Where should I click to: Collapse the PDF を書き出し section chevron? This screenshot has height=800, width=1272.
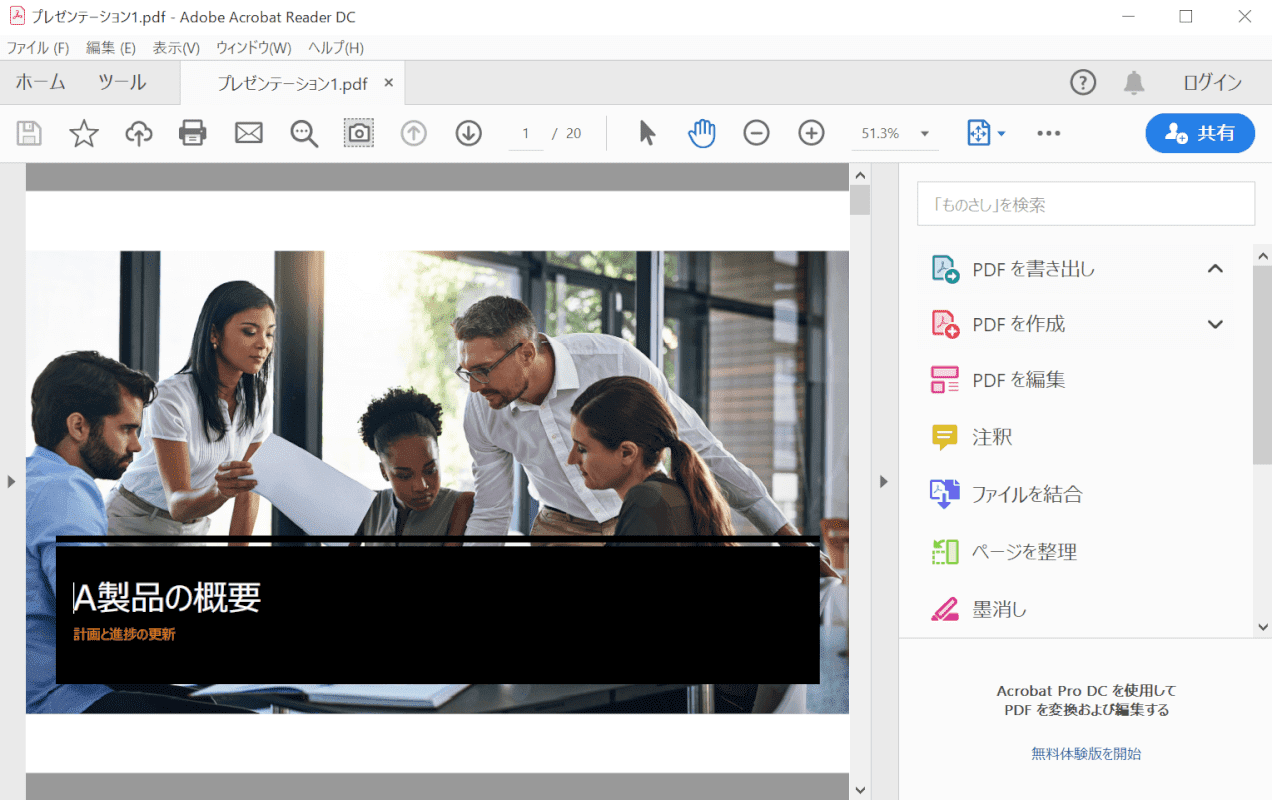coord(1215,268)
